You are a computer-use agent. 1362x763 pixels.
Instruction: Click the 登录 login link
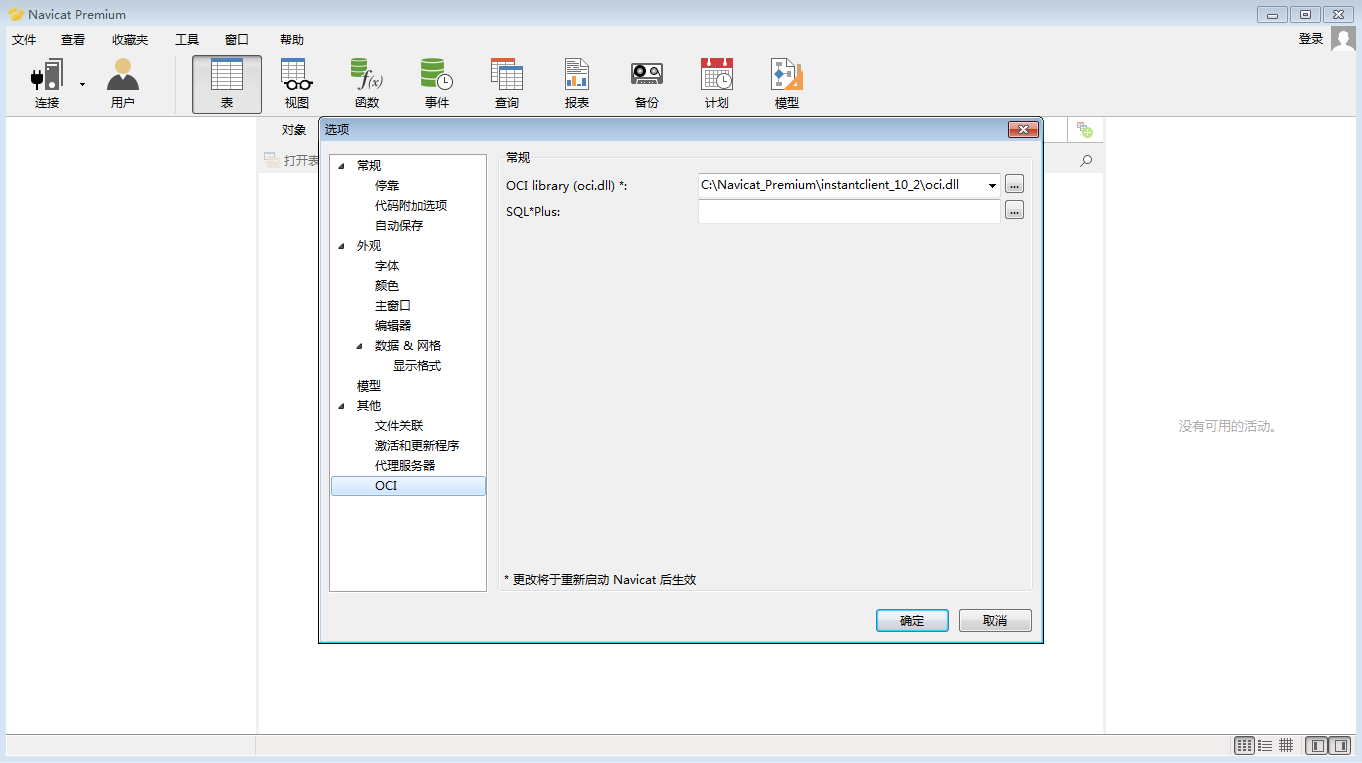click(1311, 39)
